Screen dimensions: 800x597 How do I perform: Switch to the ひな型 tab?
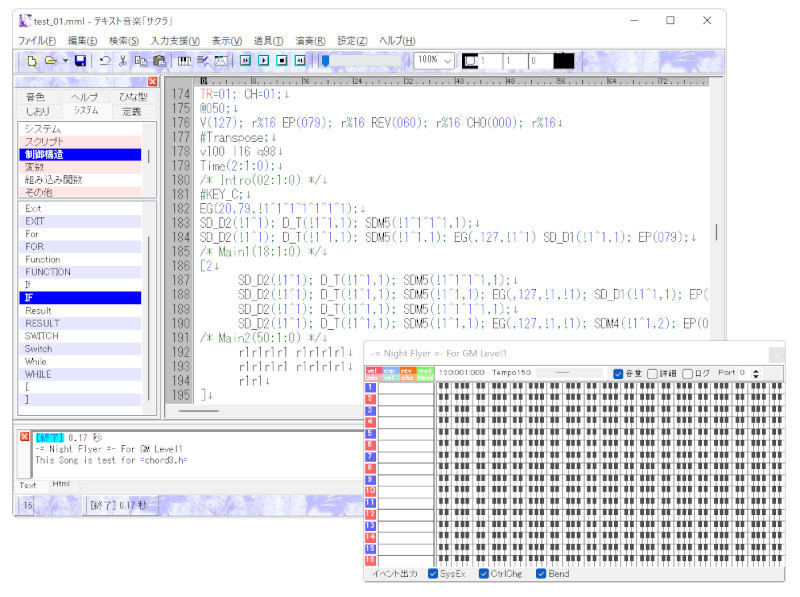click(133, 97)
